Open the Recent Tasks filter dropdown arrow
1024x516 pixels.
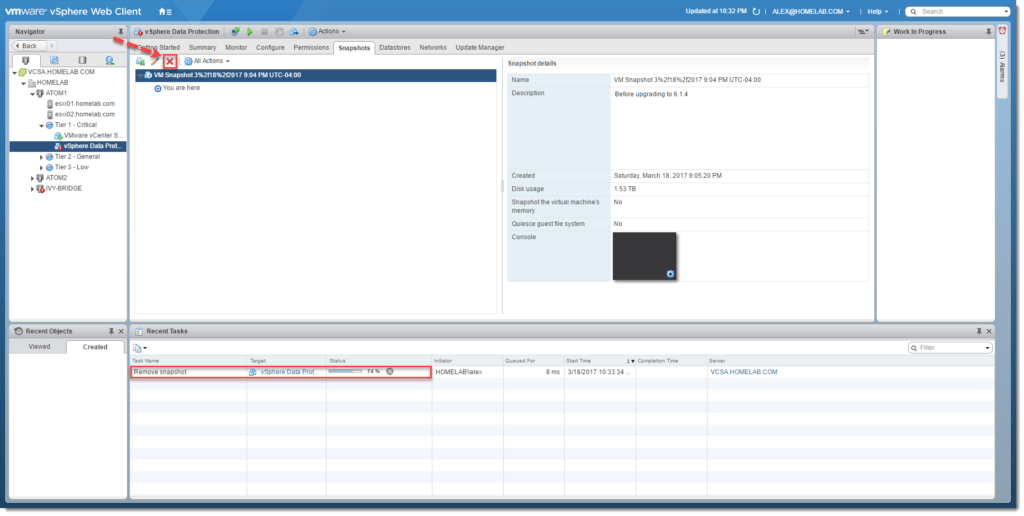(x=987, y=348)
